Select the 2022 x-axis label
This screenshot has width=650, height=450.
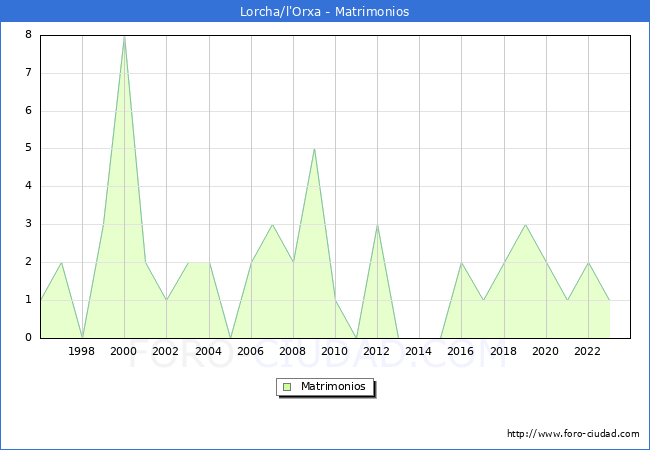[588, 351]
